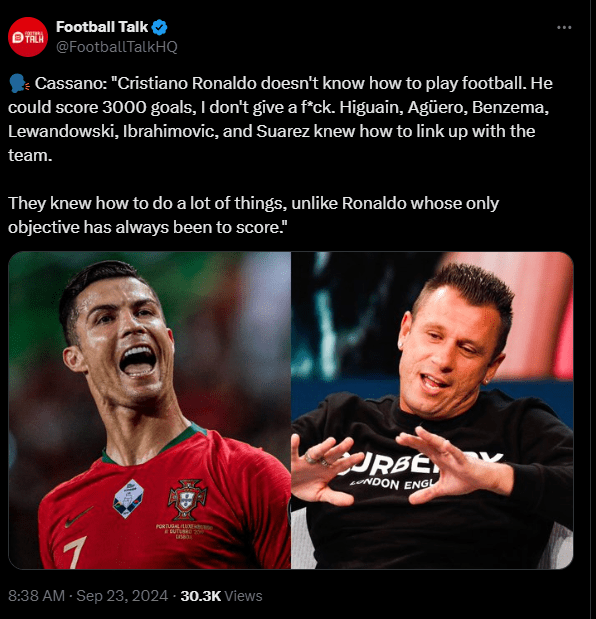
Task: Open the Football Talk profile avatar
Action: [28, 37]
